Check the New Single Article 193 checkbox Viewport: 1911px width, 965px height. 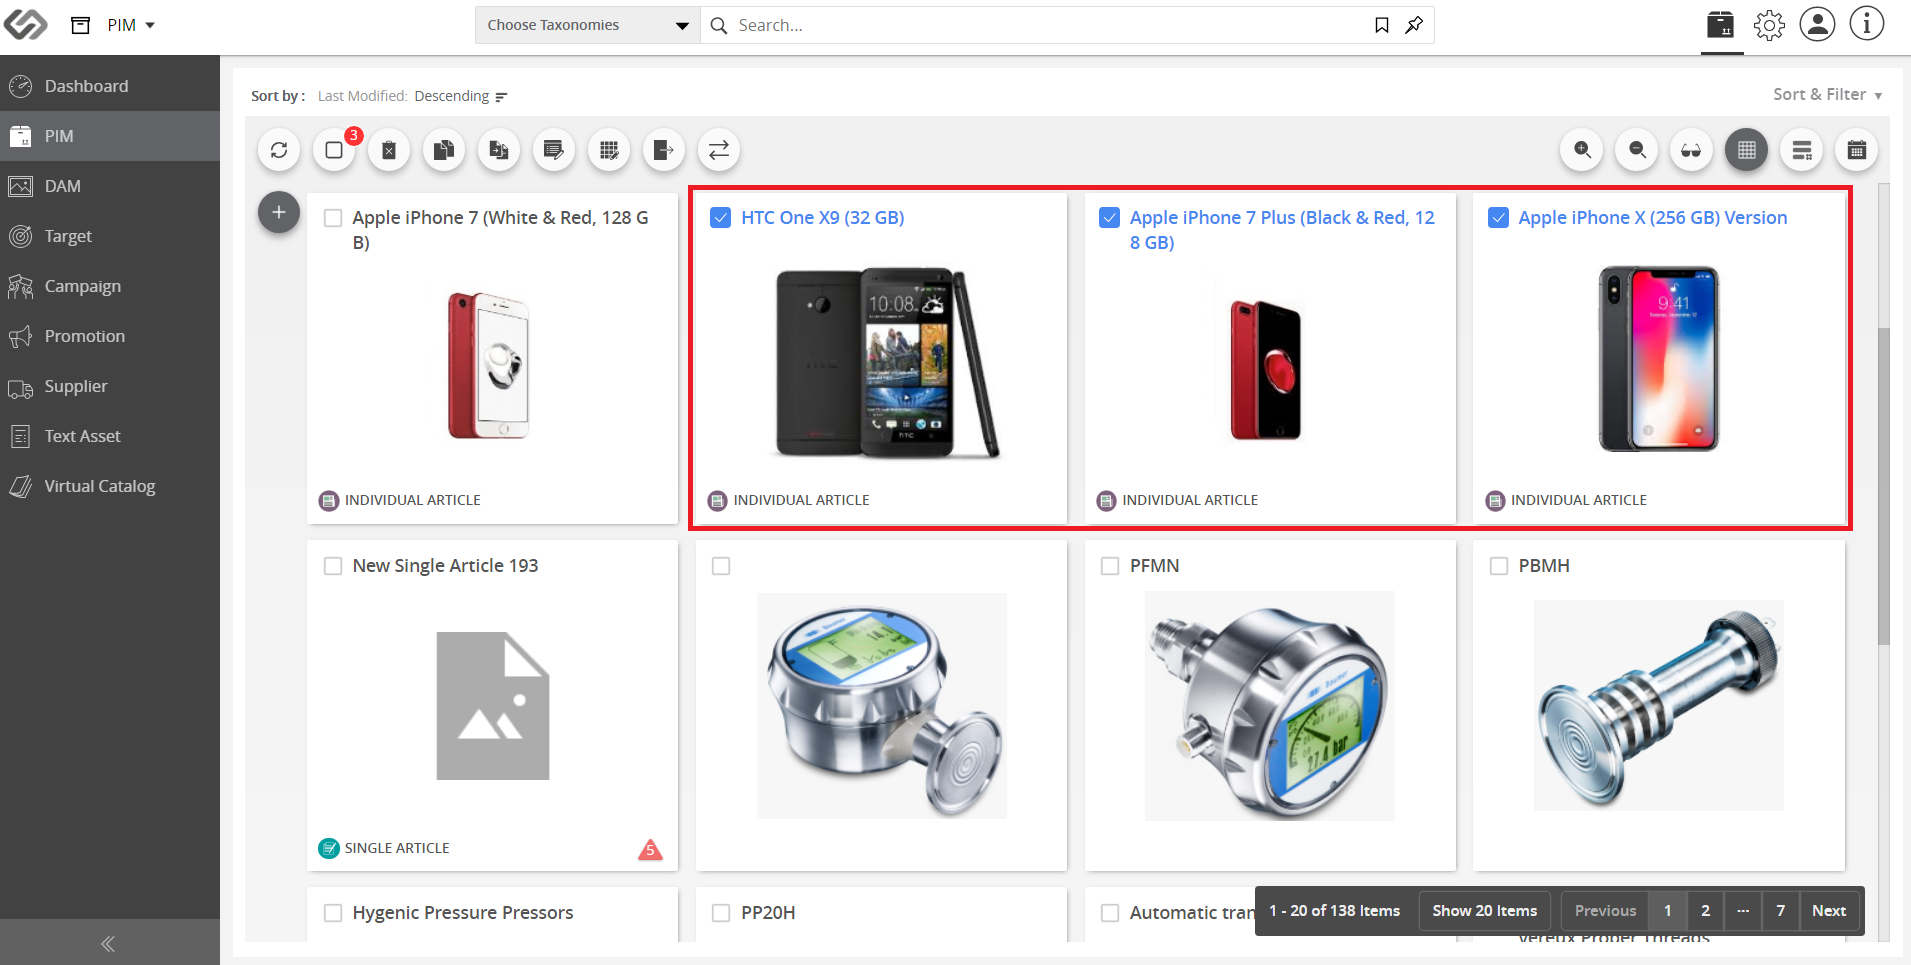[x=333, y=566]
